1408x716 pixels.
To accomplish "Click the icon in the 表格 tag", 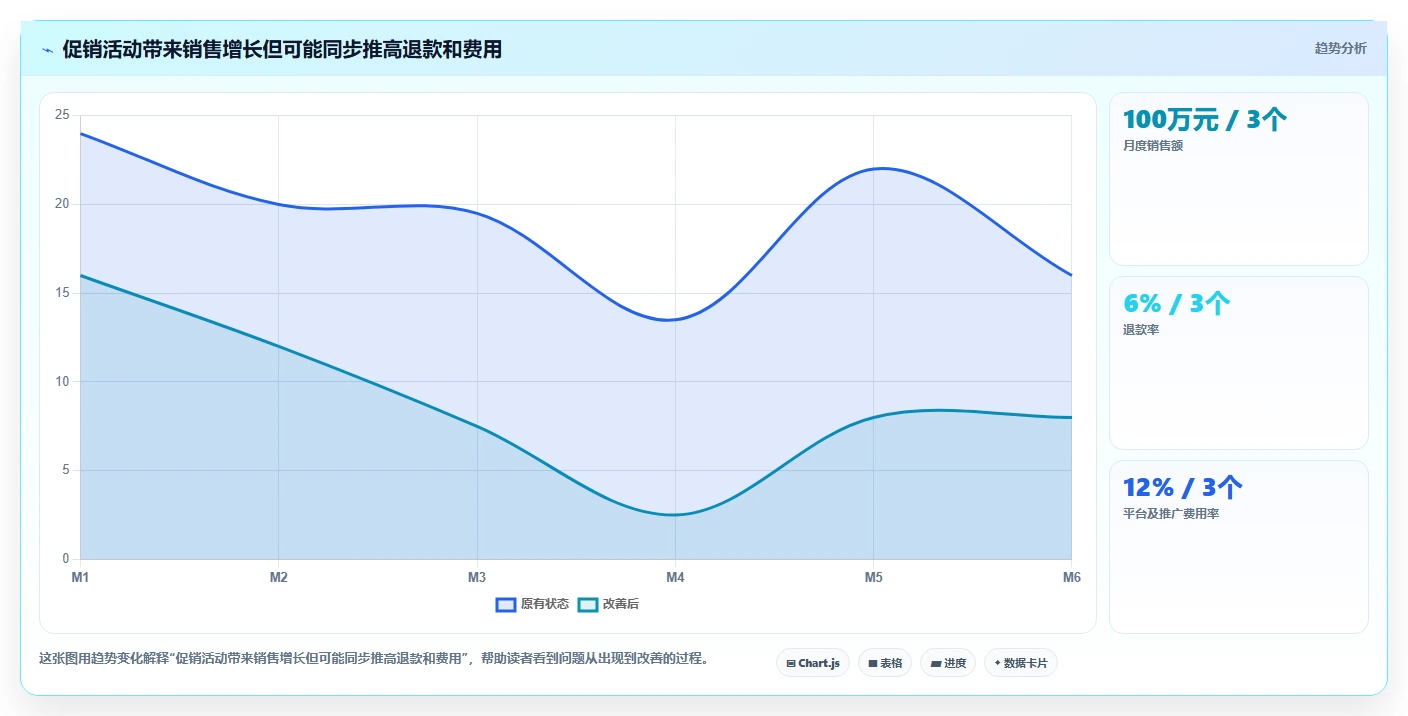I will coord(872,663).
